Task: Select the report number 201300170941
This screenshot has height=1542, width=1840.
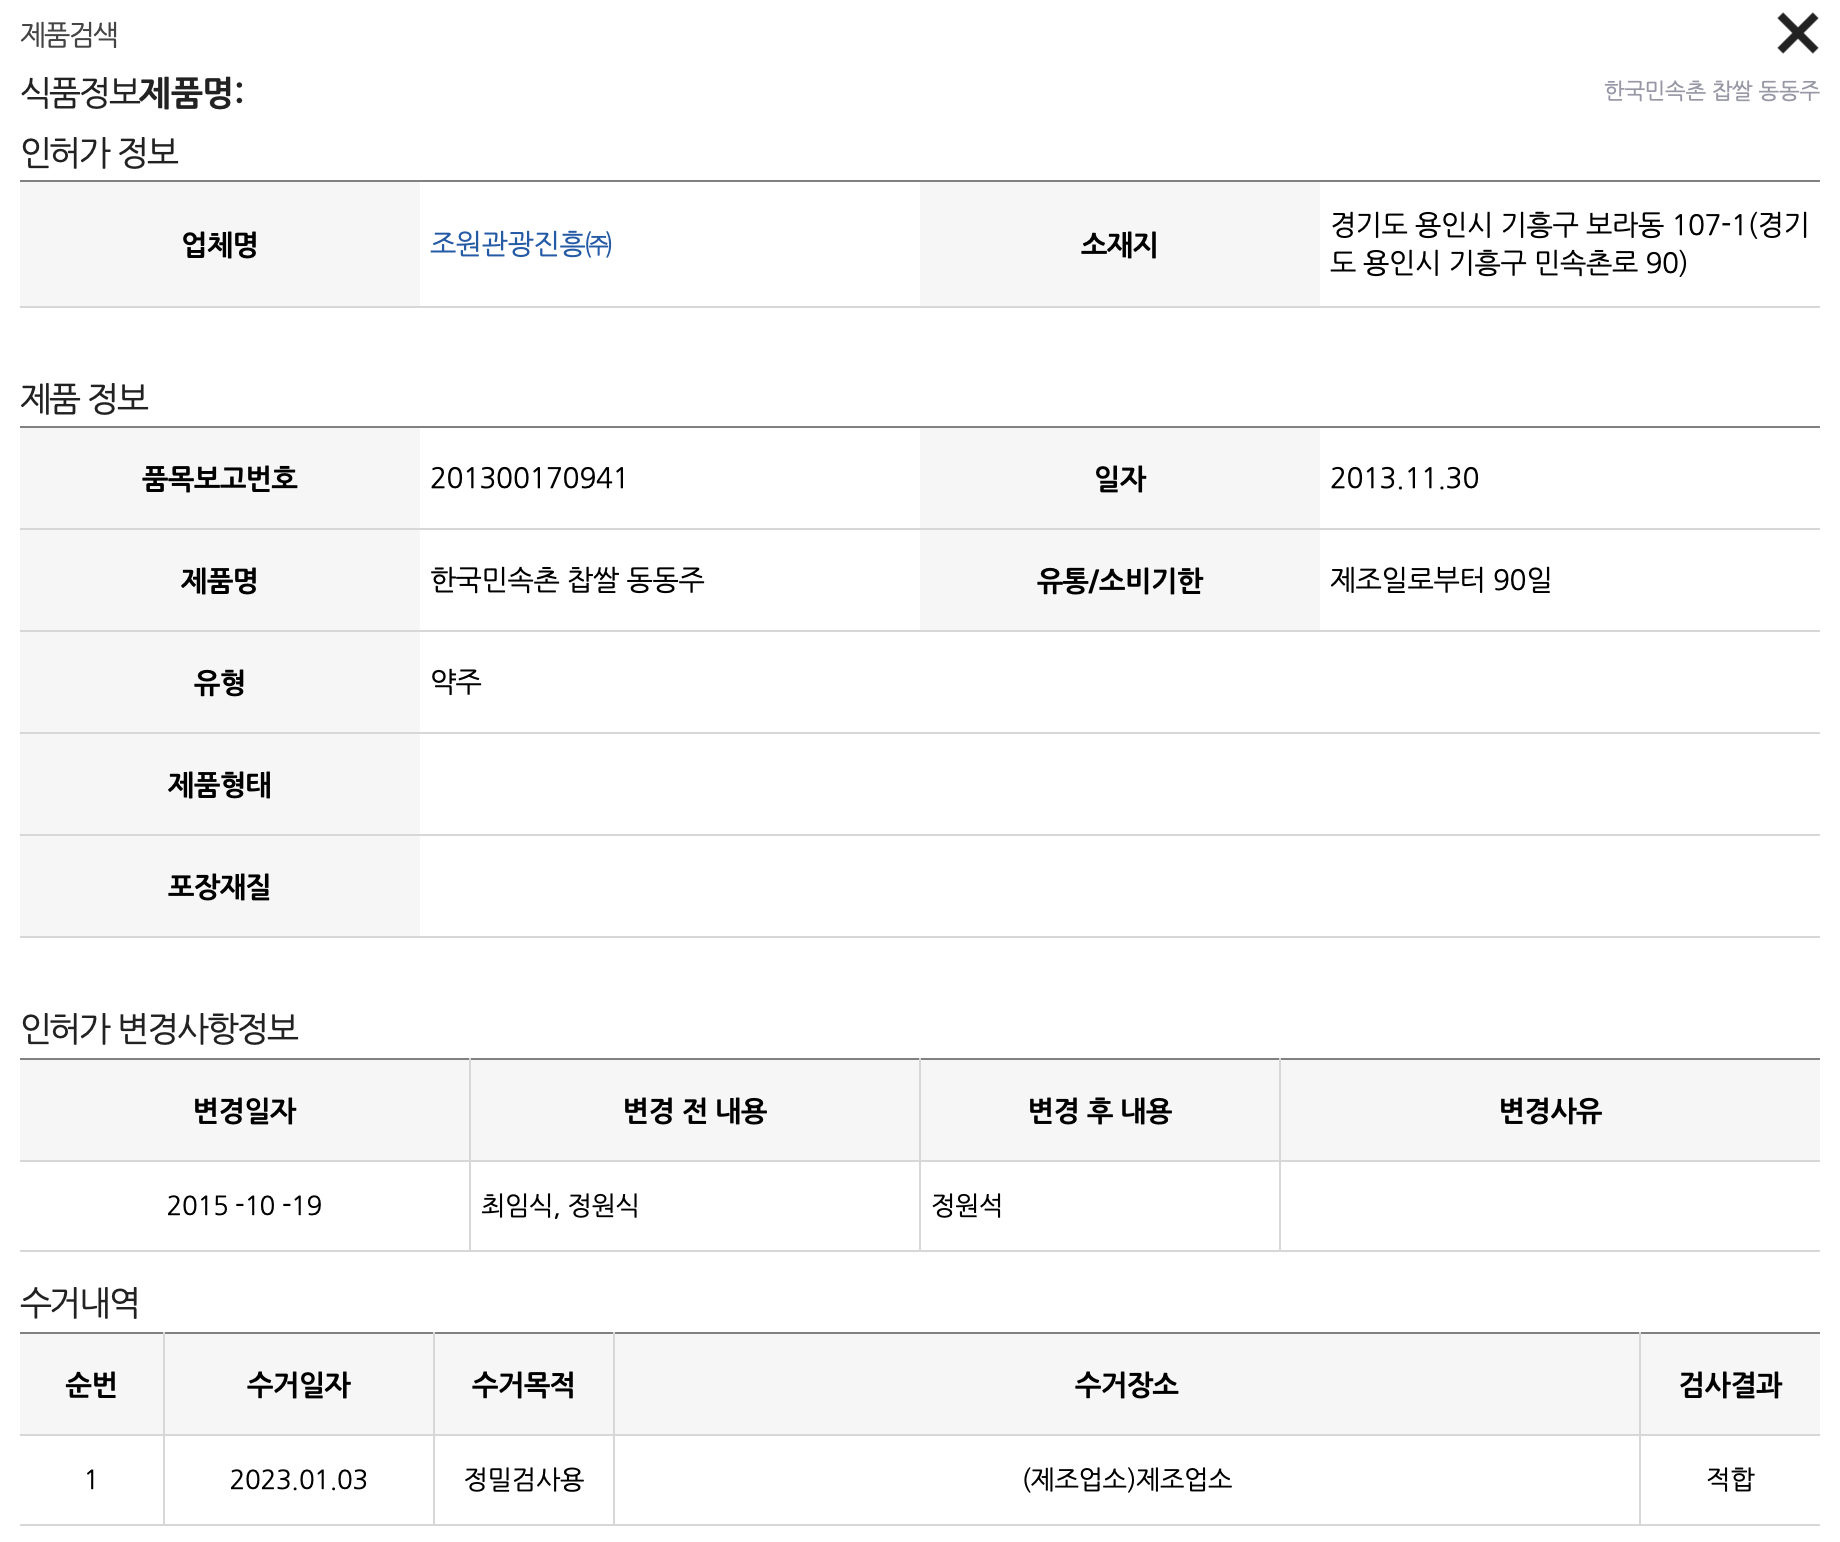Action: point(528,478)
